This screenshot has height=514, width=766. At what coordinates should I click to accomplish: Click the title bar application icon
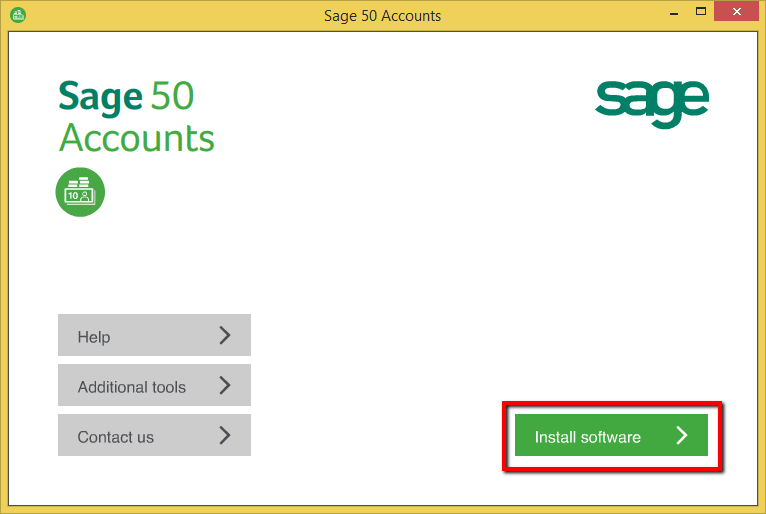(x=18, y=15)
